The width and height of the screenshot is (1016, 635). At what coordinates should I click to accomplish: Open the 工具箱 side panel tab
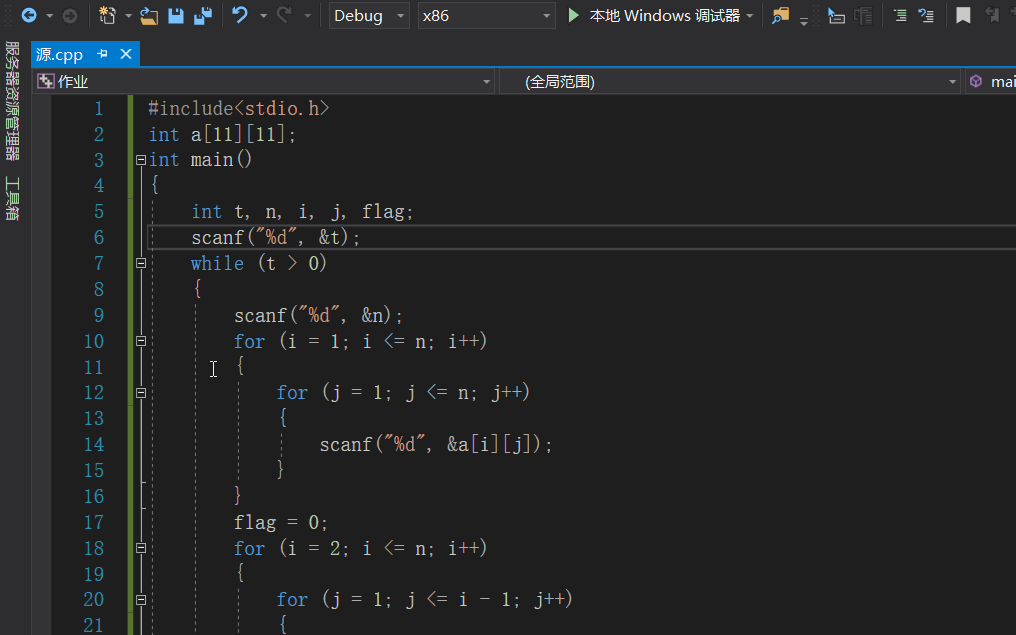[12, 198]
